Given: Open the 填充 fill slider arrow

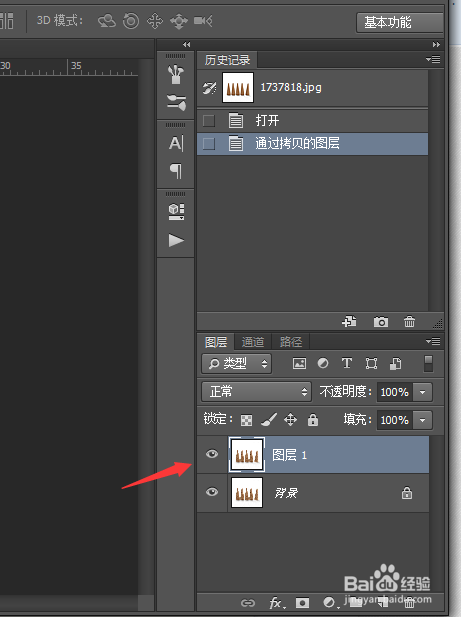Looking at the screenshot, I should point(422,420).
